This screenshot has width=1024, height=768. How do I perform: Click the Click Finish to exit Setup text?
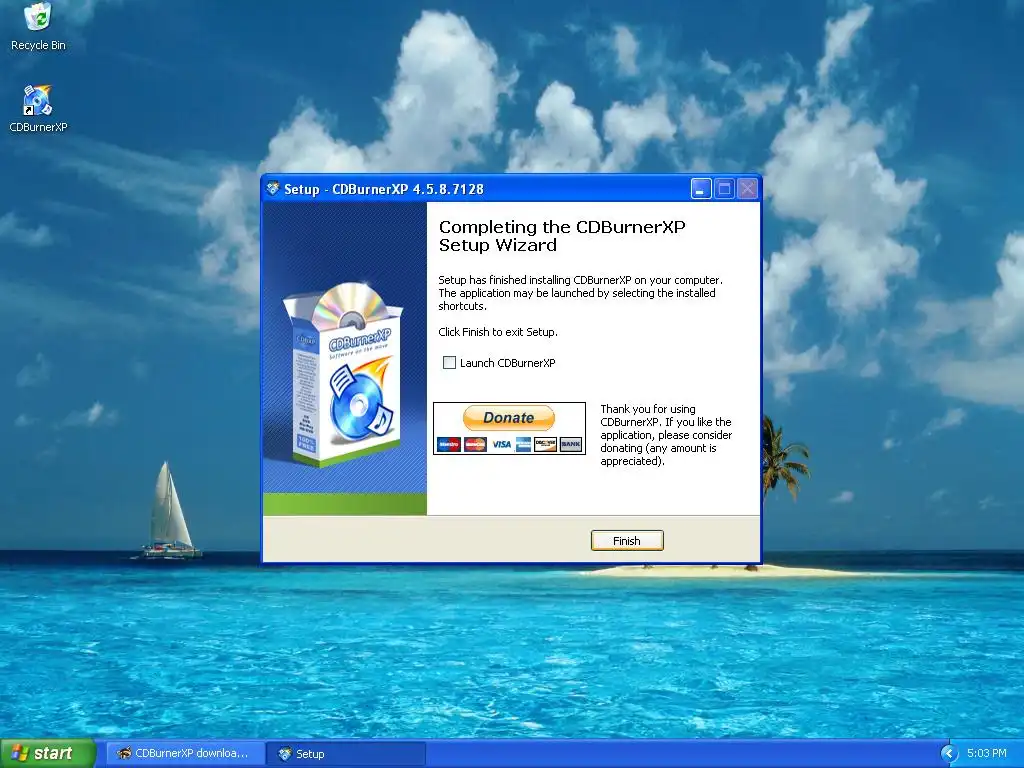(498, 332)
